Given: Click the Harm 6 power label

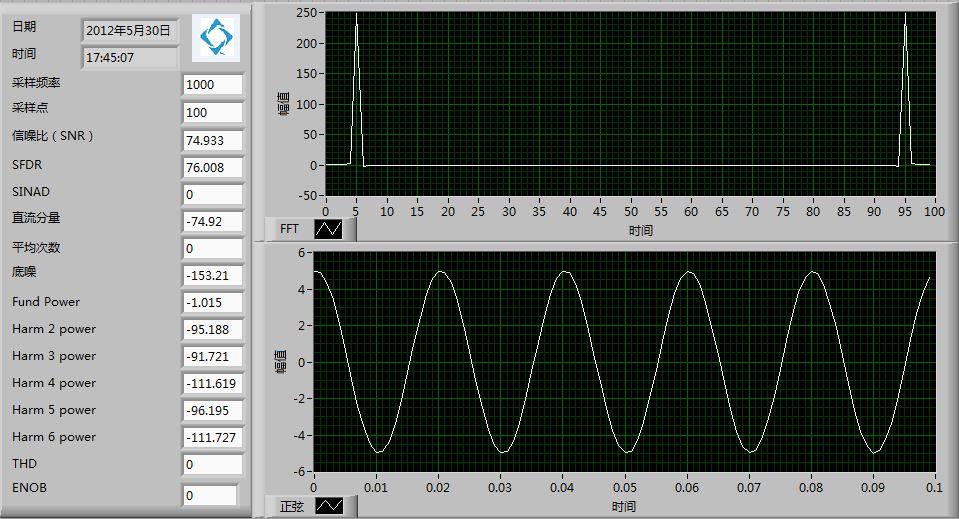Looking at the screenshot, I should tap(54, 436).
